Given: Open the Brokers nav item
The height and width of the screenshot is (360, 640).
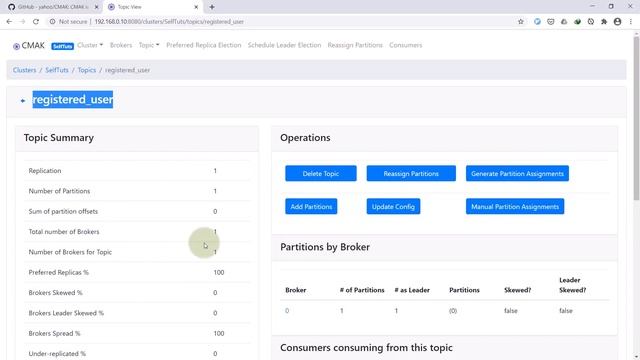Looking at the screenshot, I should (x=121, y=45).
